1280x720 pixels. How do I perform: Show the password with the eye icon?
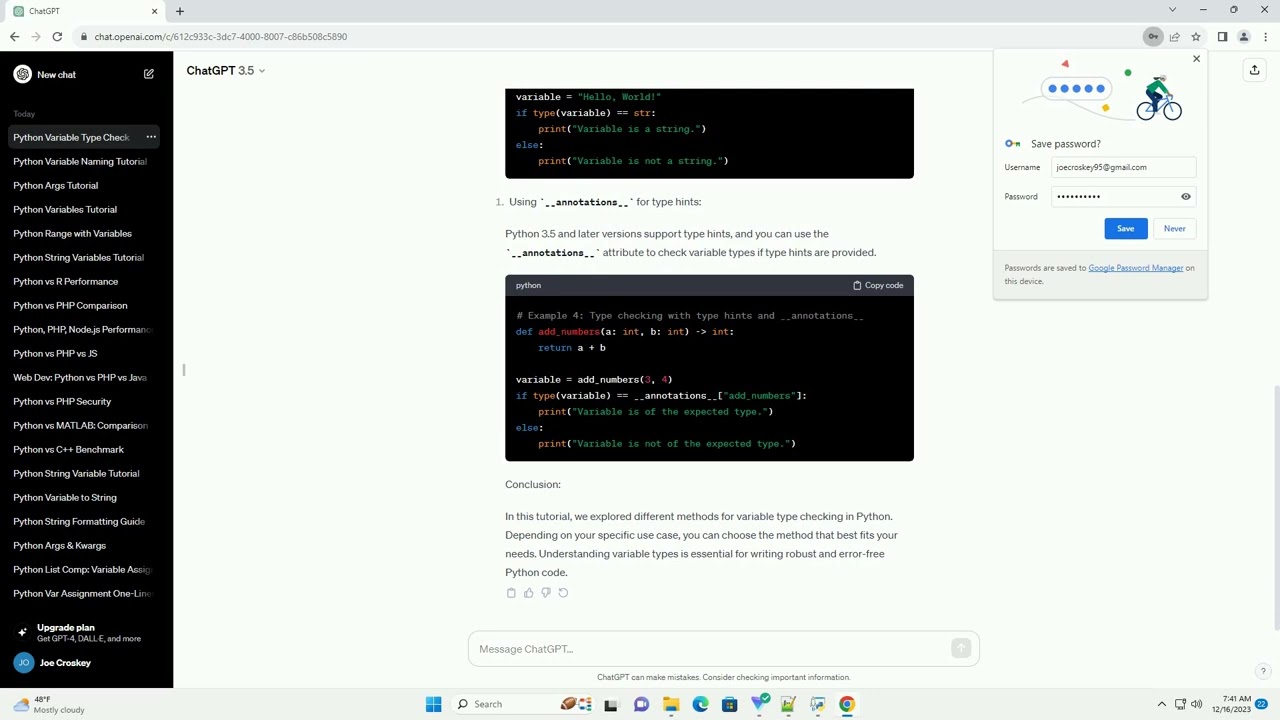(1186, 197)
